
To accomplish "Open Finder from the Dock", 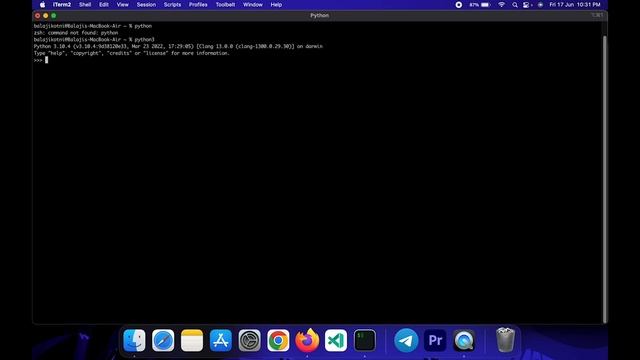I will [x=134, y=340].
